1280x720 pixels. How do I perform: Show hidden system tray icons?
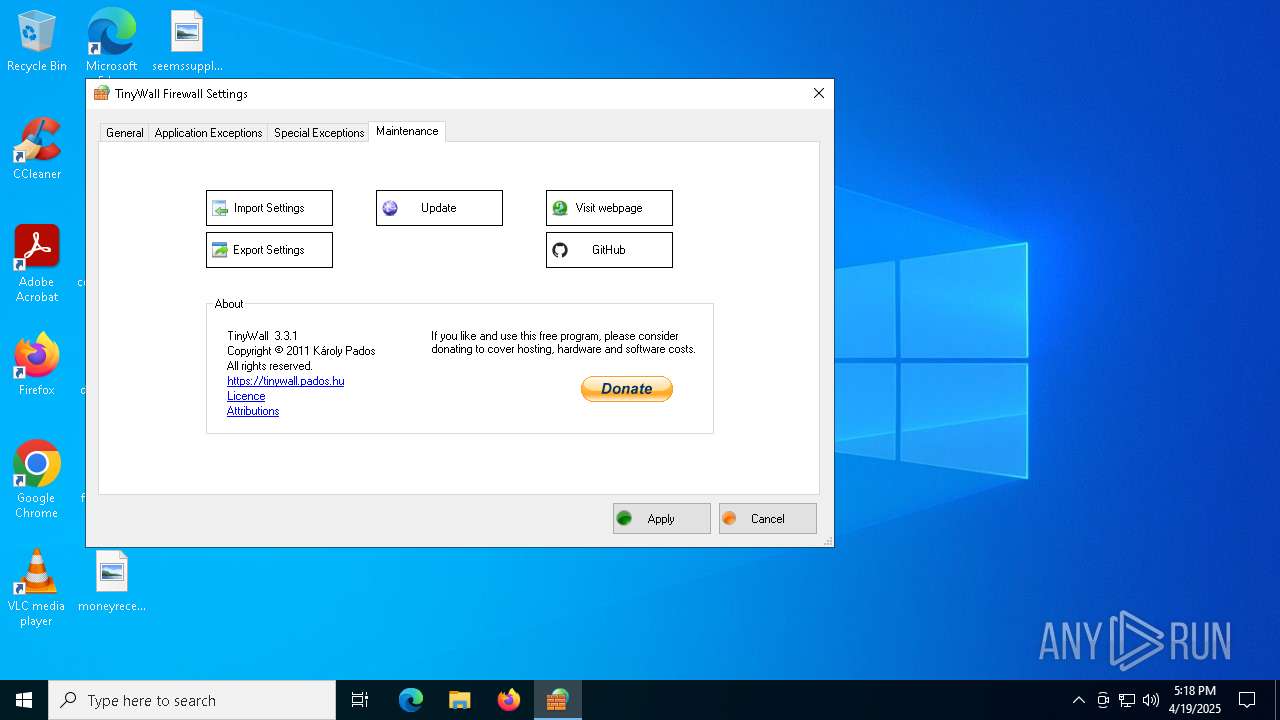click(1078, 700)
